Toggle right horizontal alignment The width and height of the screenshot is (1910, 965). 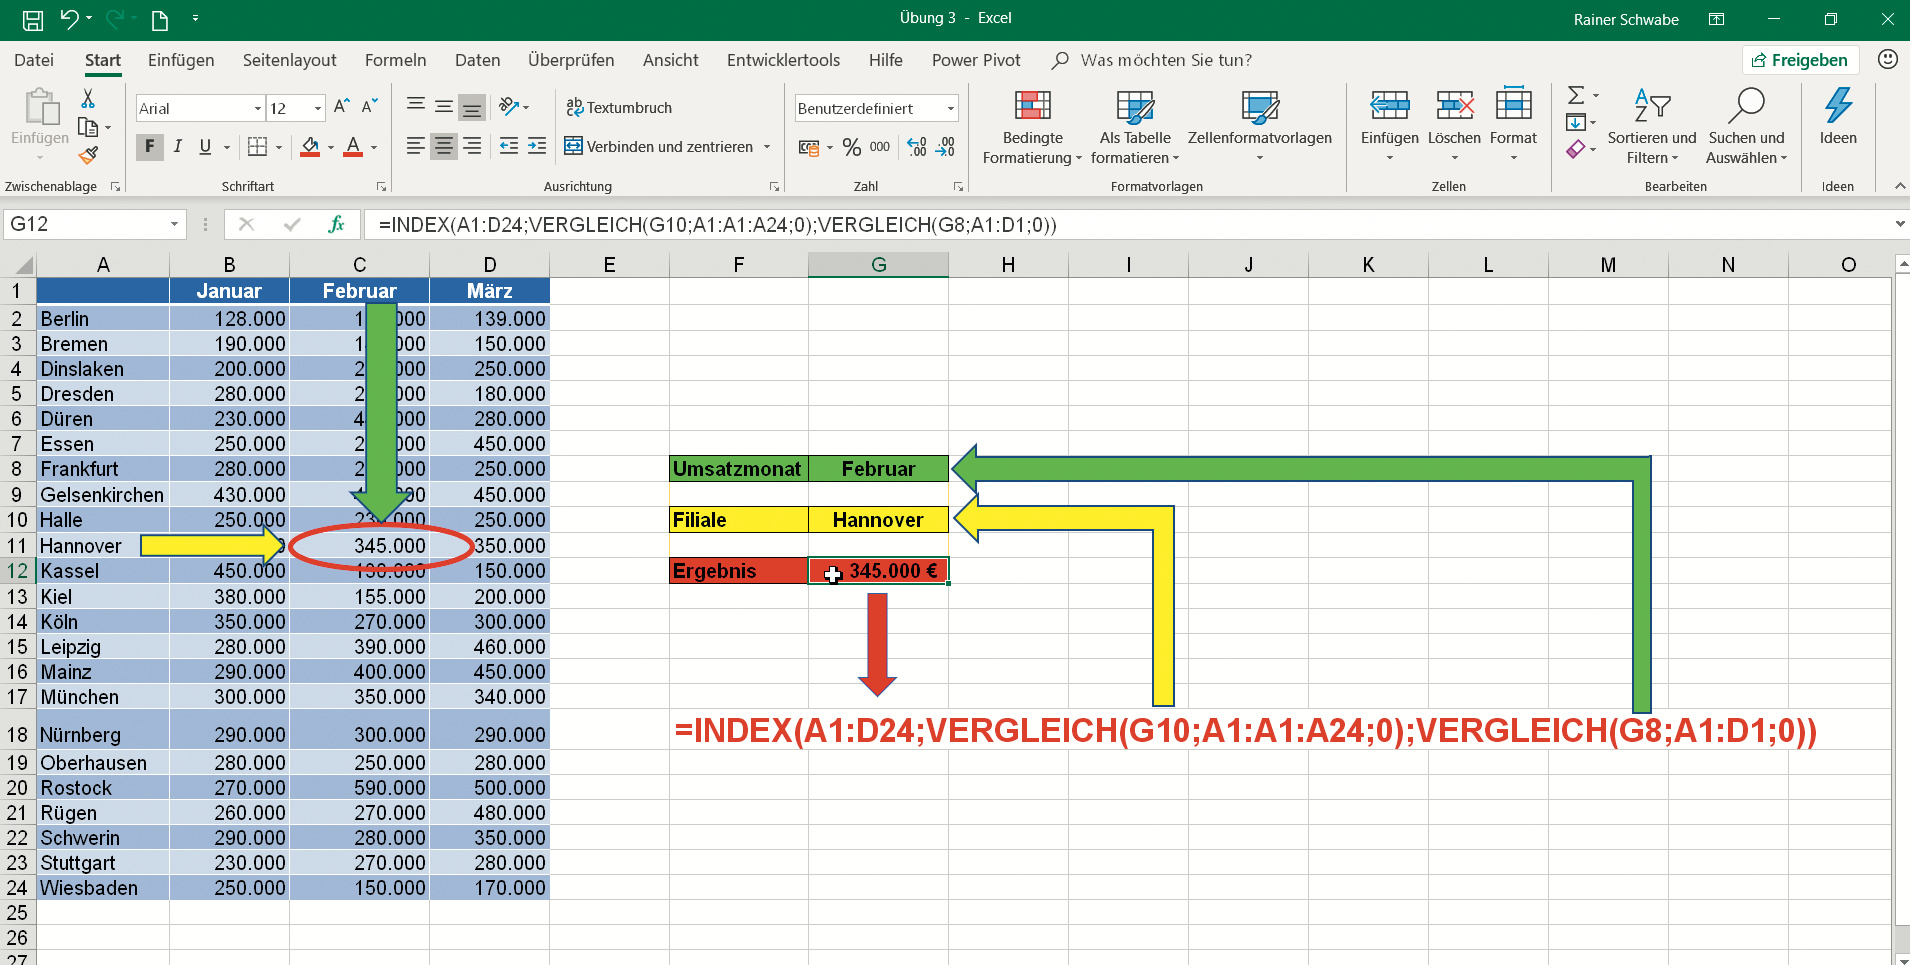point(472,146)
